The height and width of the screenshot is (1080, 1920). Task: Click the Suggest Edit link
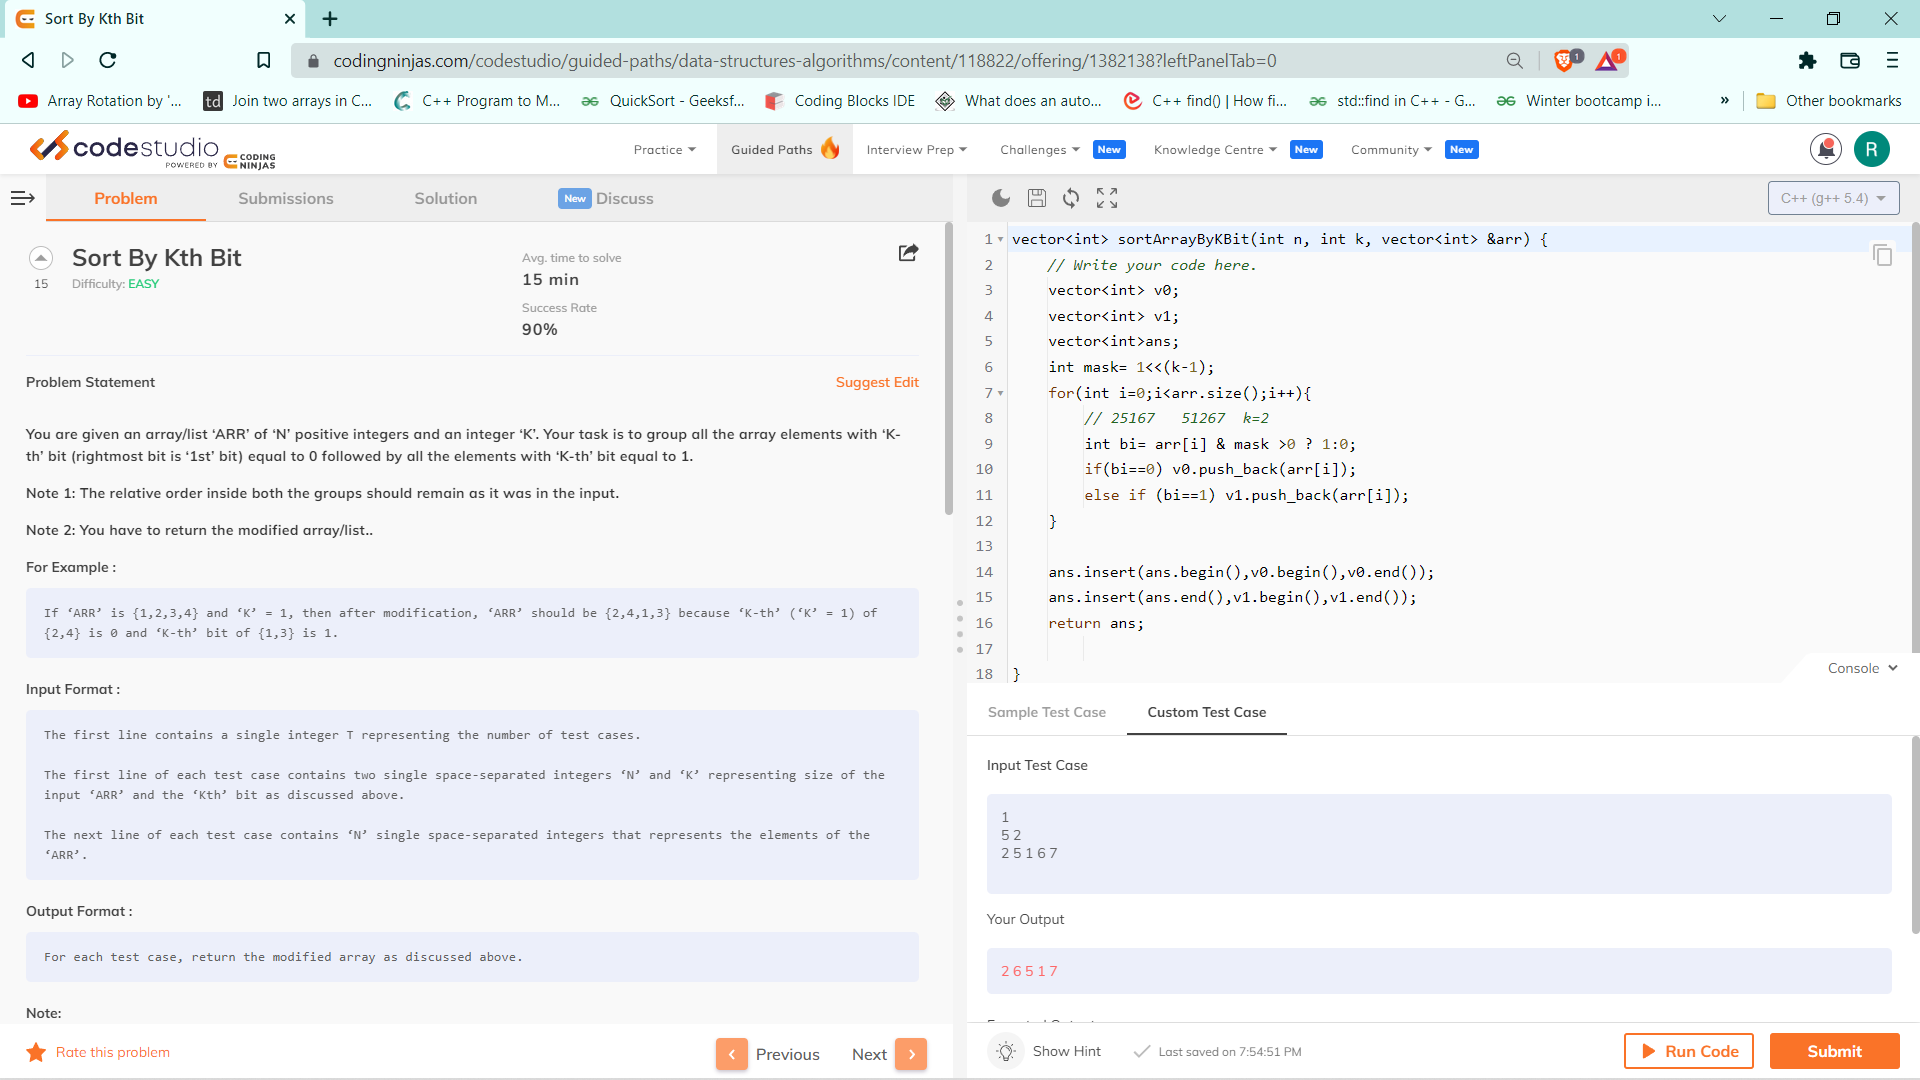(876, 382)
